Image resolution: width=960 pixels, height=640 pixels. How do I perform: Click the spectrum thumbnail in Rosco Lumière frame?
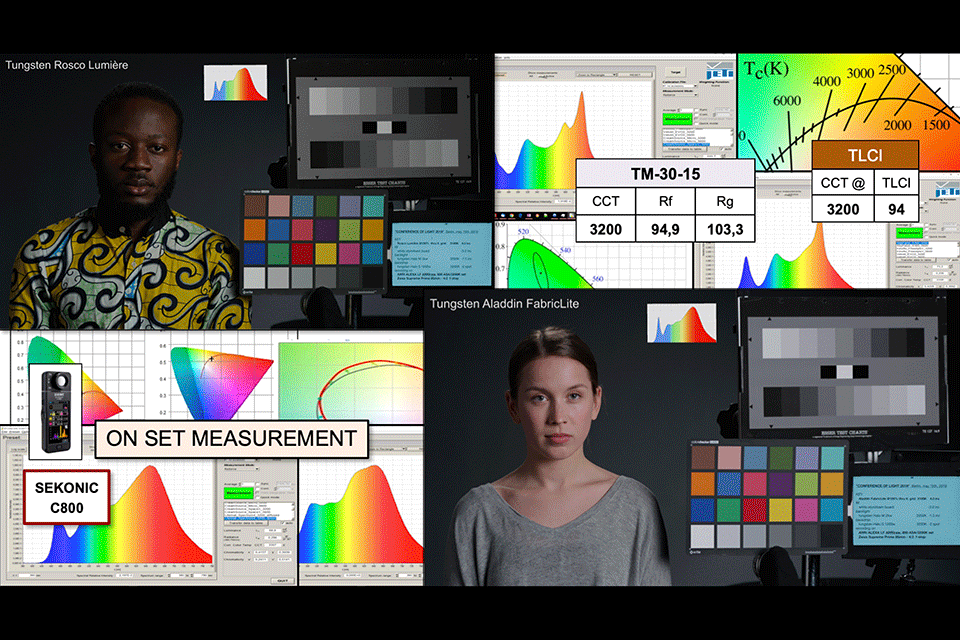[x=236, y=83]
